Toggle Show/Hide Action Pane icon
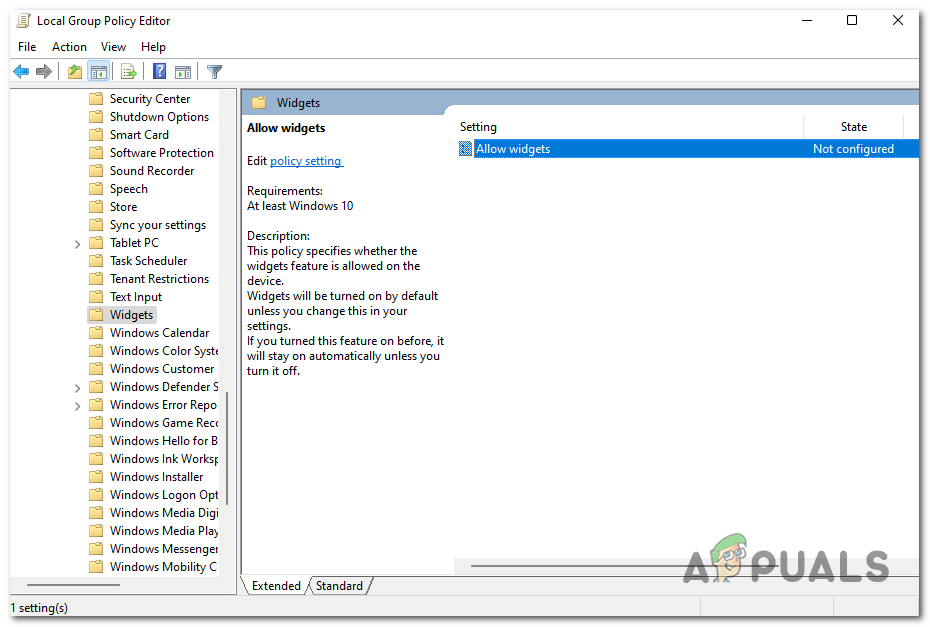Screen dimensions: 930x627 (x=183, y=72)
